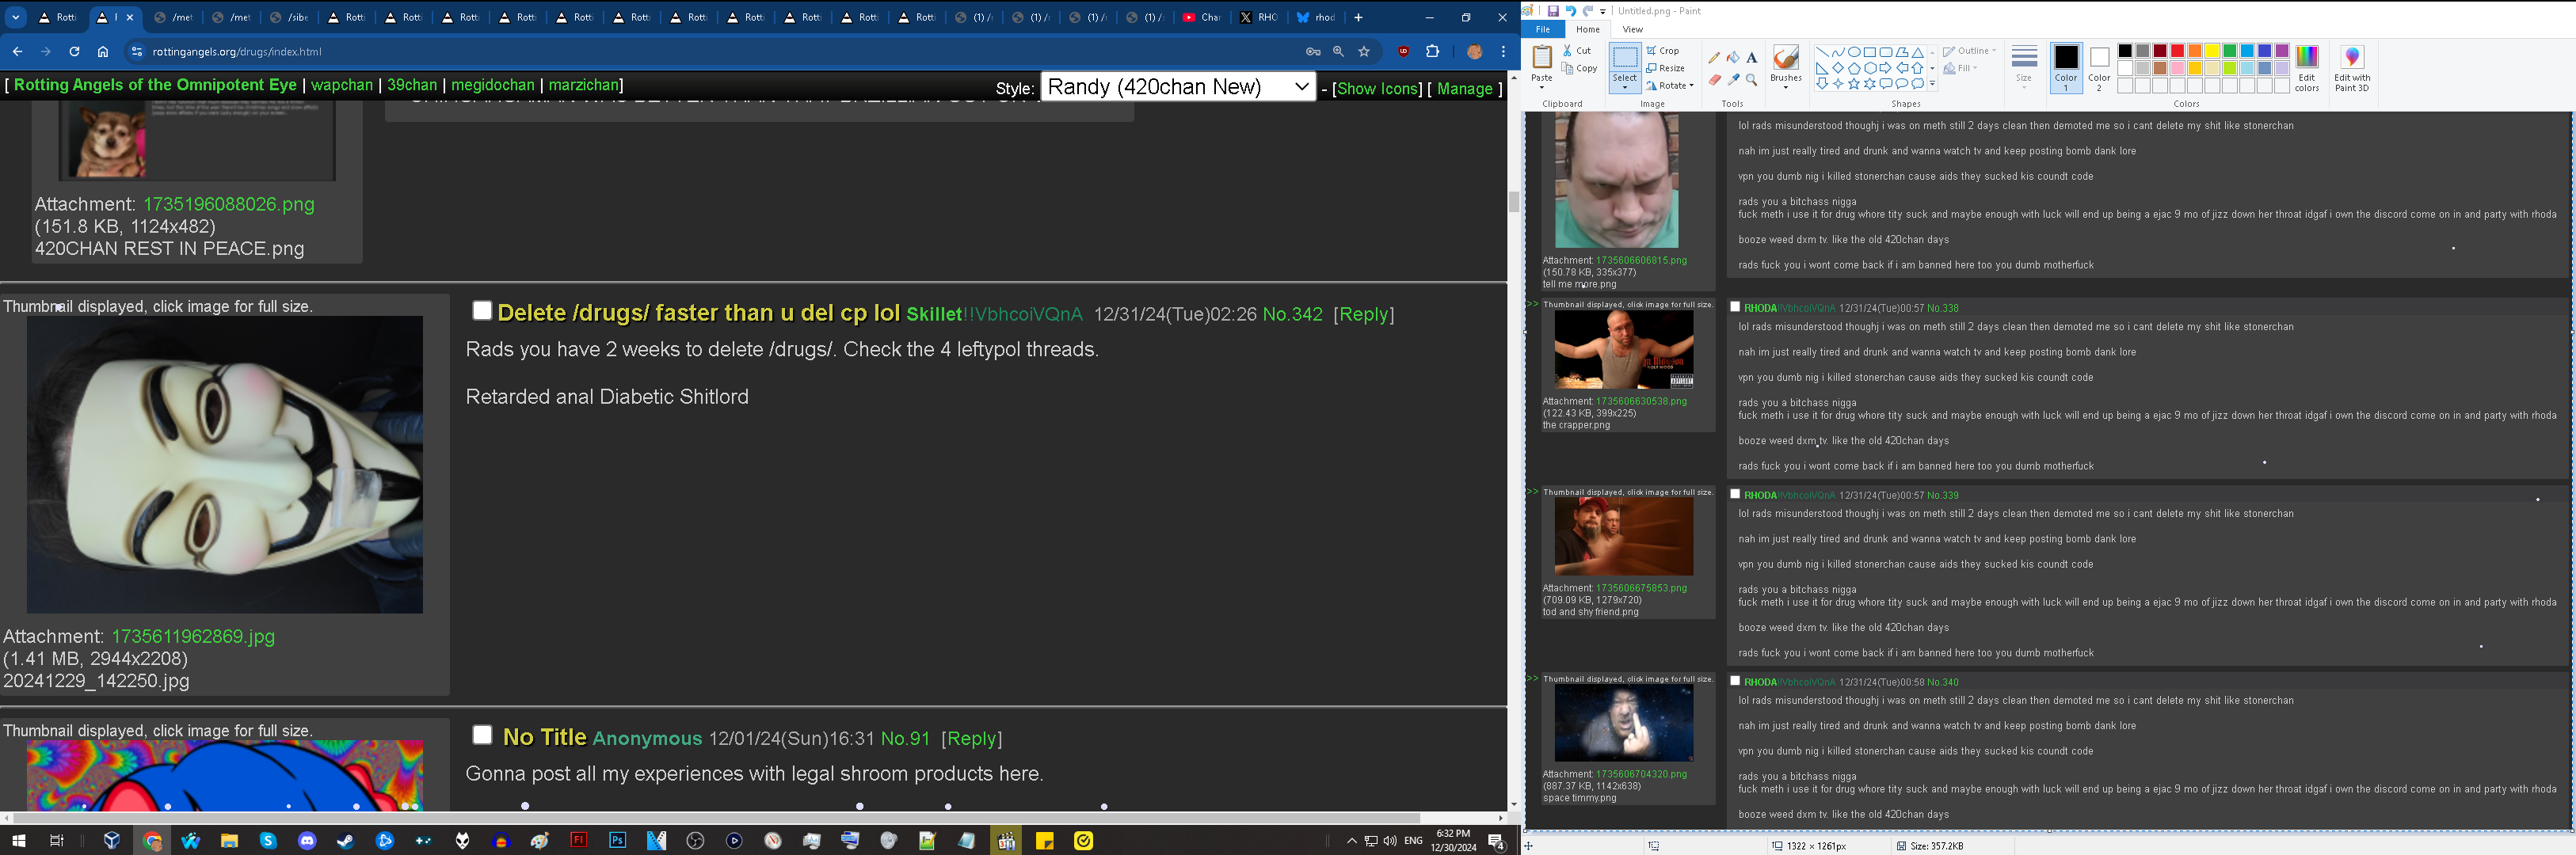Open the megidochan link in top bar
Viewport: 2576px width, 855px height.
(493, 85)
